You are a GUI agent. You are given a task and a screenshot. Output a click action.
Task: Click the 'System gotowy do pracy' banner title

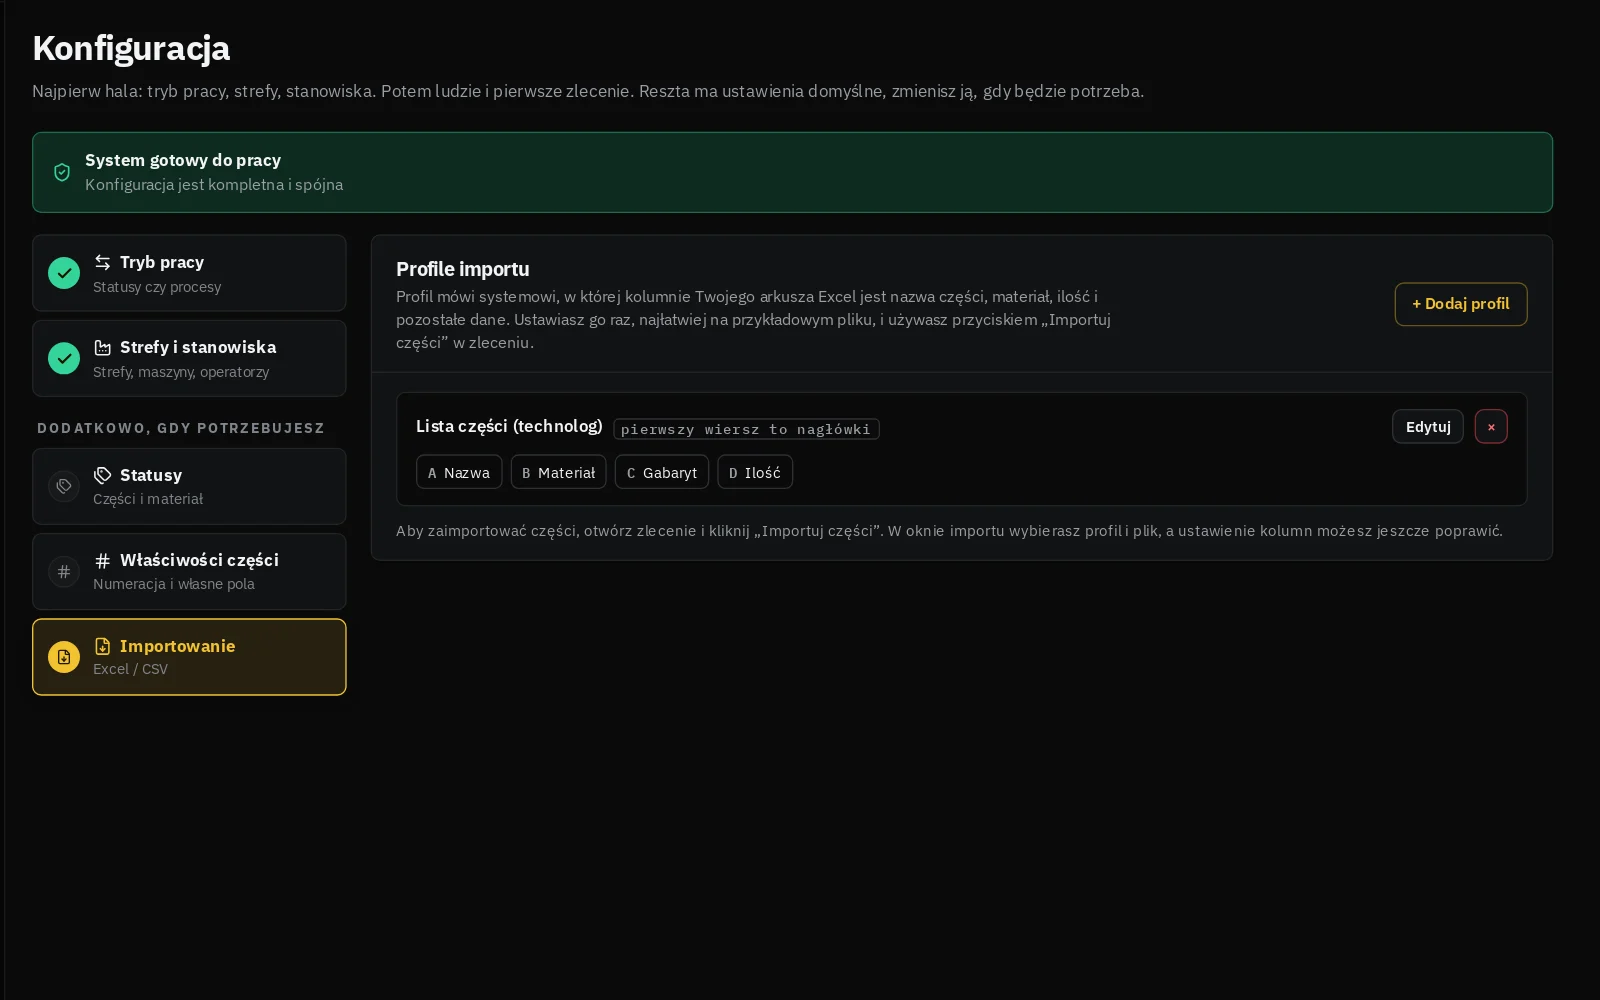point(183,160)
